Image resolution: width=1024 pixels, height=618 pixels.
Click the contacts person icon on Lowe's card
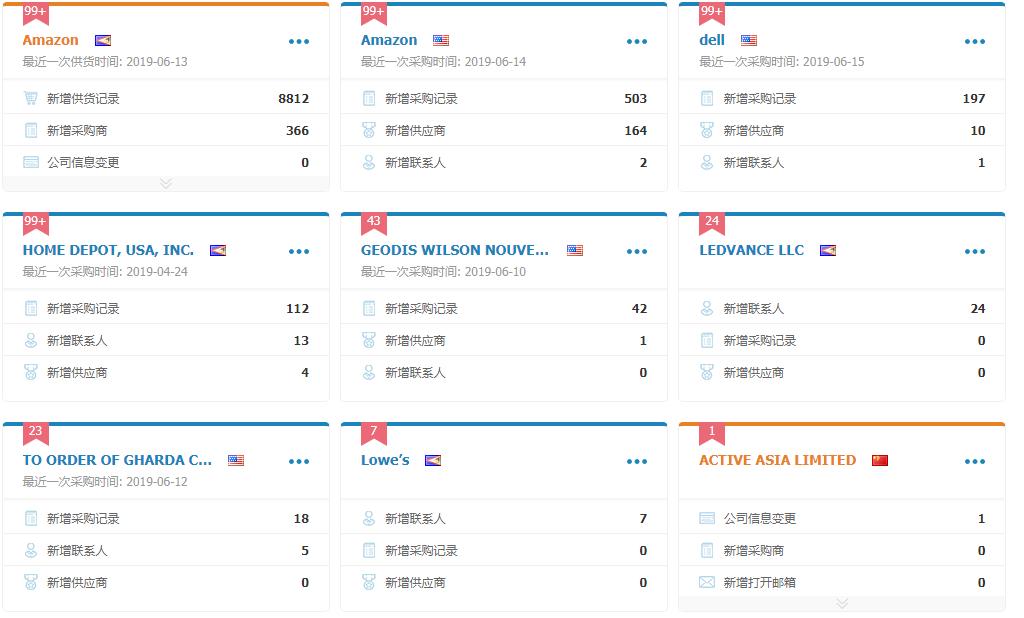tap(368, 518)
